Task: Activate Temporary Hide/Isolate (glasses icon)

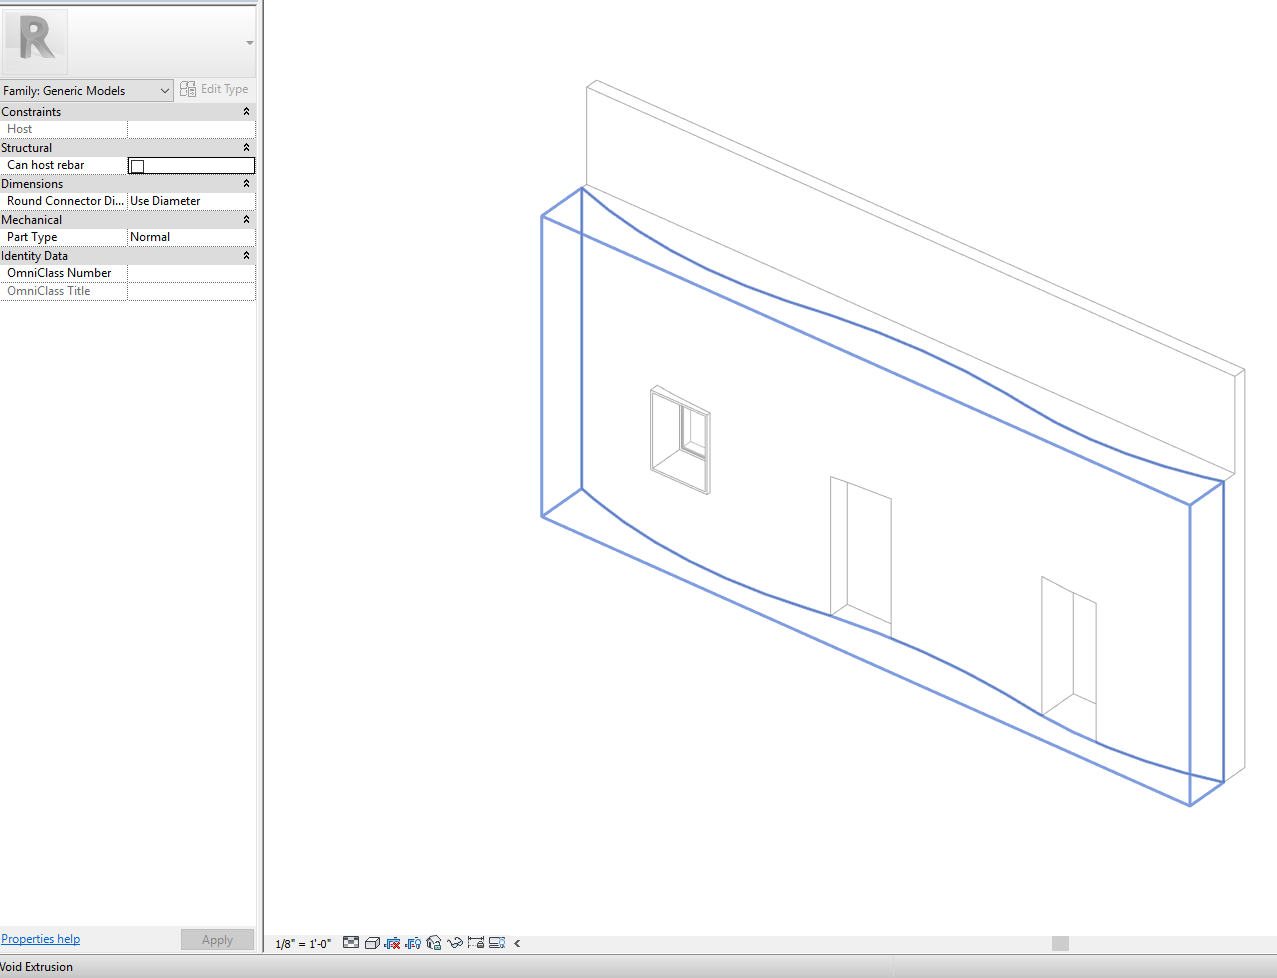Action: tap(454, 942)
